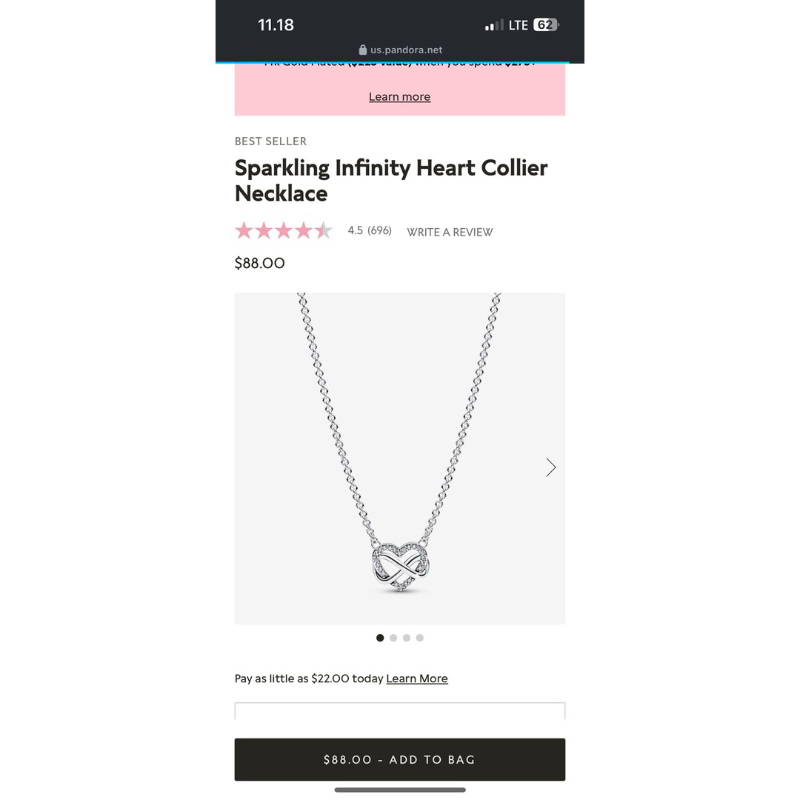Tap the battery indicator showing 62
800x800 pixels.
[545, 25]
